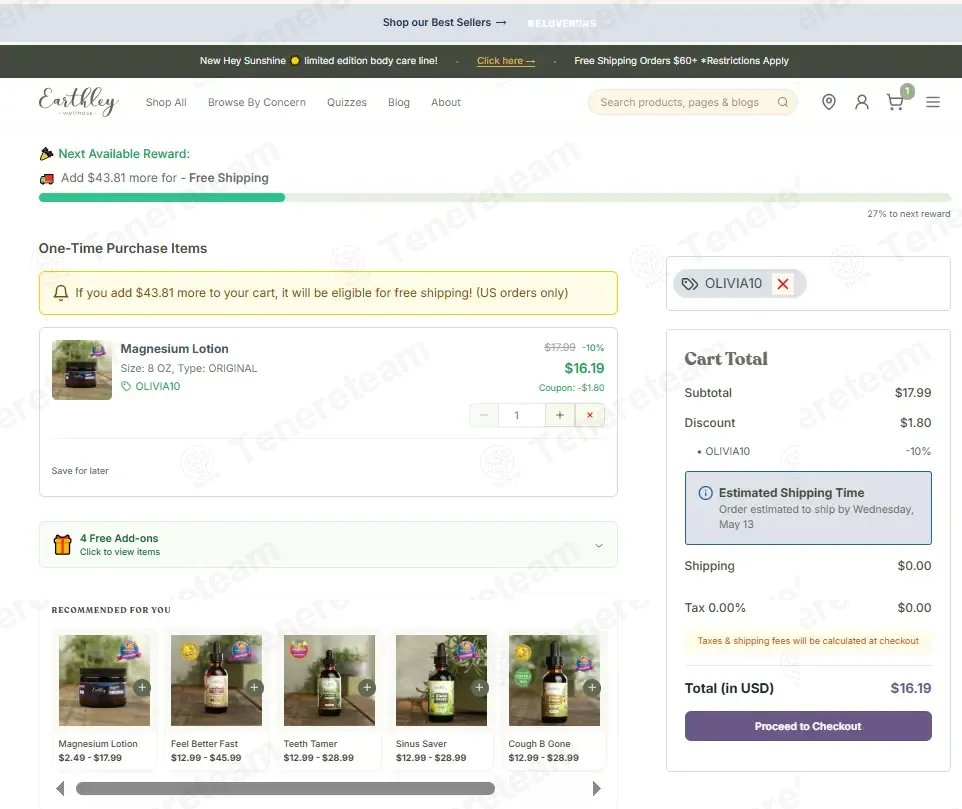Click 'Taxes & shipping fees' notice text

tap(808, 641)
